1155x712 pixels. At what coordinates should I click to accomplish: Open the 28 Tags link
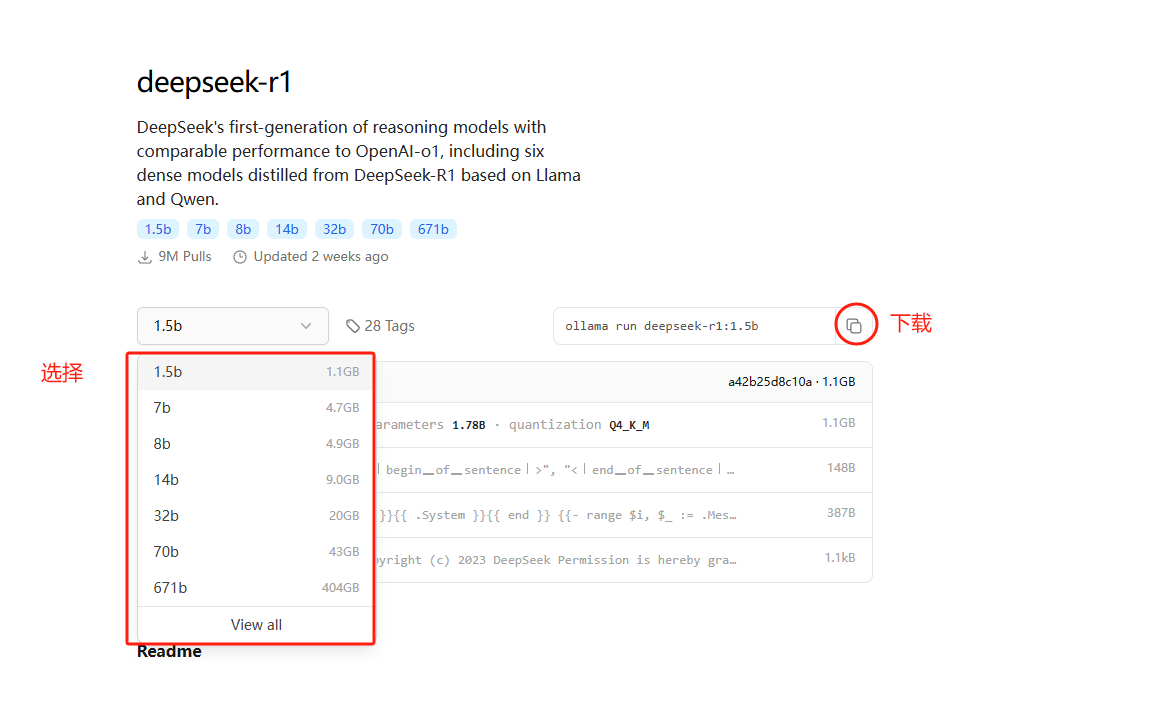[381, 325]
